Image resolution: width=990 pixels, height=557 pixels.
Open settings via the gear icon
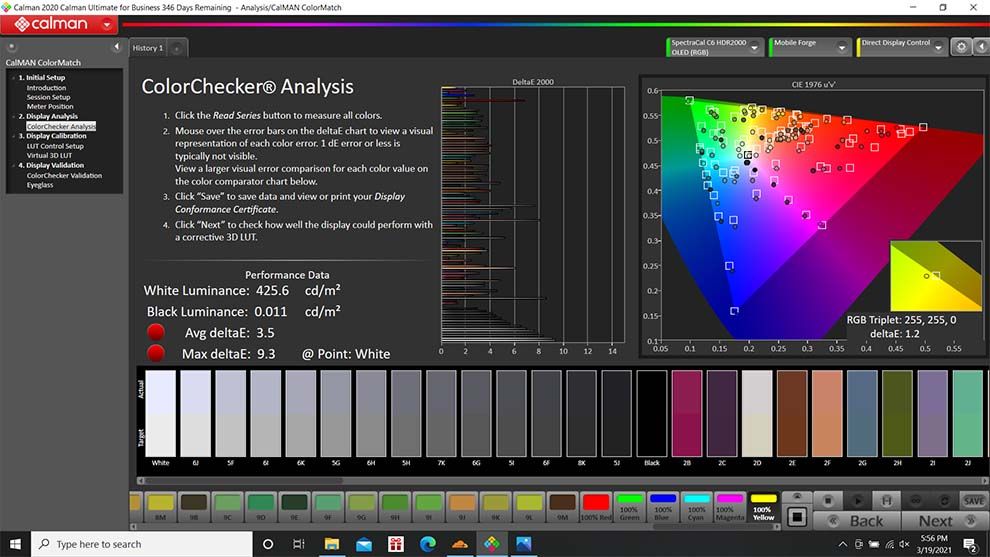tap(961, 47)
